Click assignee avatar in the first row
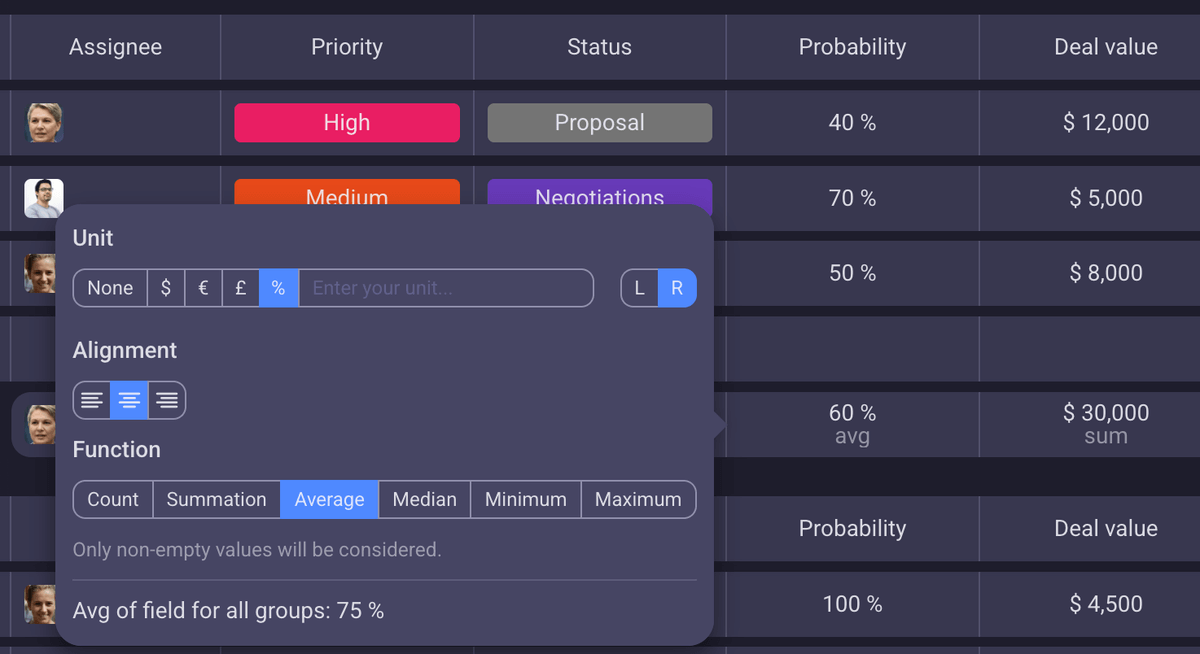Screen dimensions: 1200x654 [x=44, y=122]
